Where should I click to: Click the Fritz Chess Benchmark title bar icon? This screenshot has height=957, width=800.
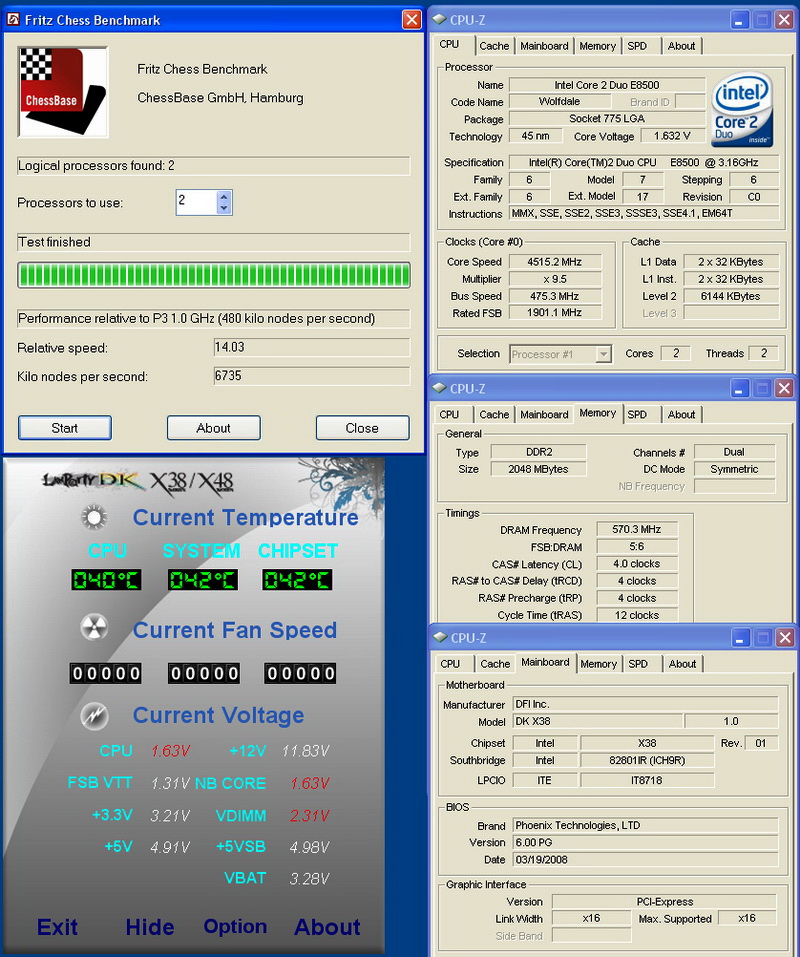pos(13,20)
